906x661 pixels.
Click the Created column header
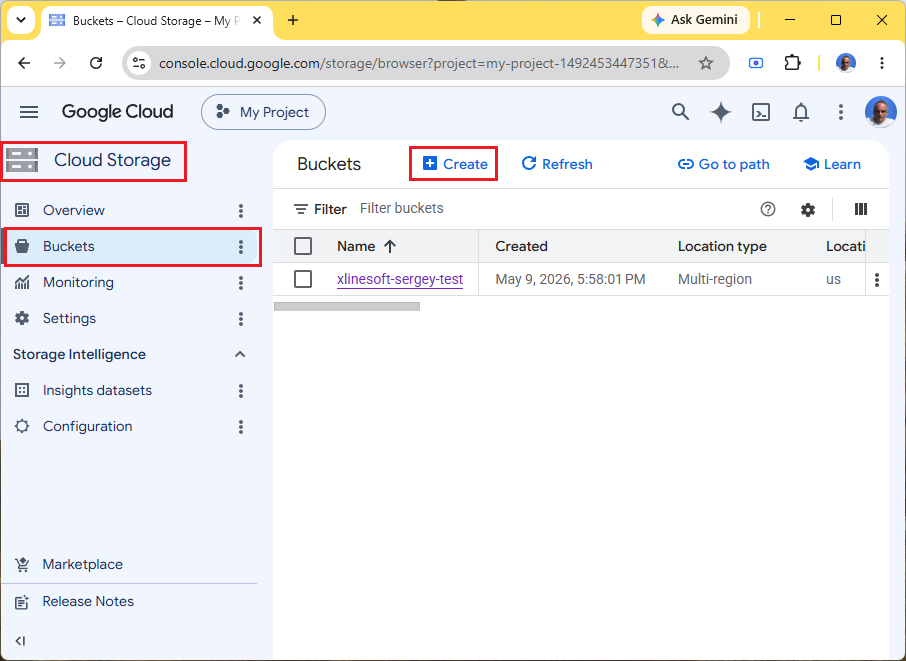(x=521, y=246)
